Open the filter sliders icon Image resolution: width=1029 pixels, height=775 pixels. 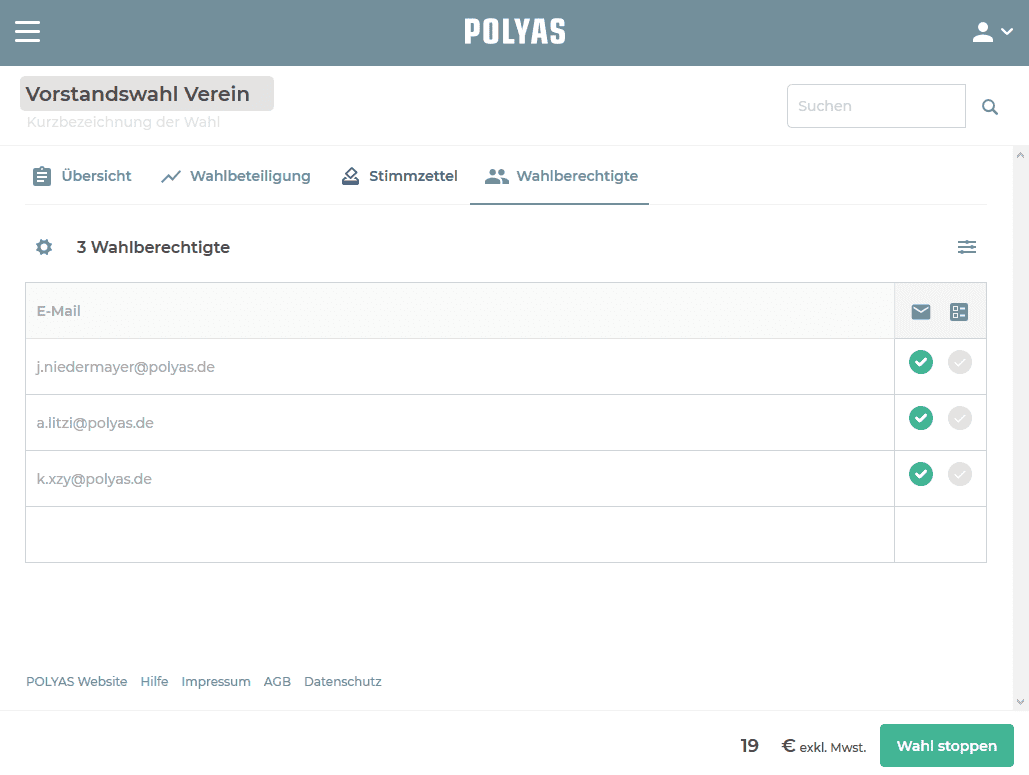(967, 247)
